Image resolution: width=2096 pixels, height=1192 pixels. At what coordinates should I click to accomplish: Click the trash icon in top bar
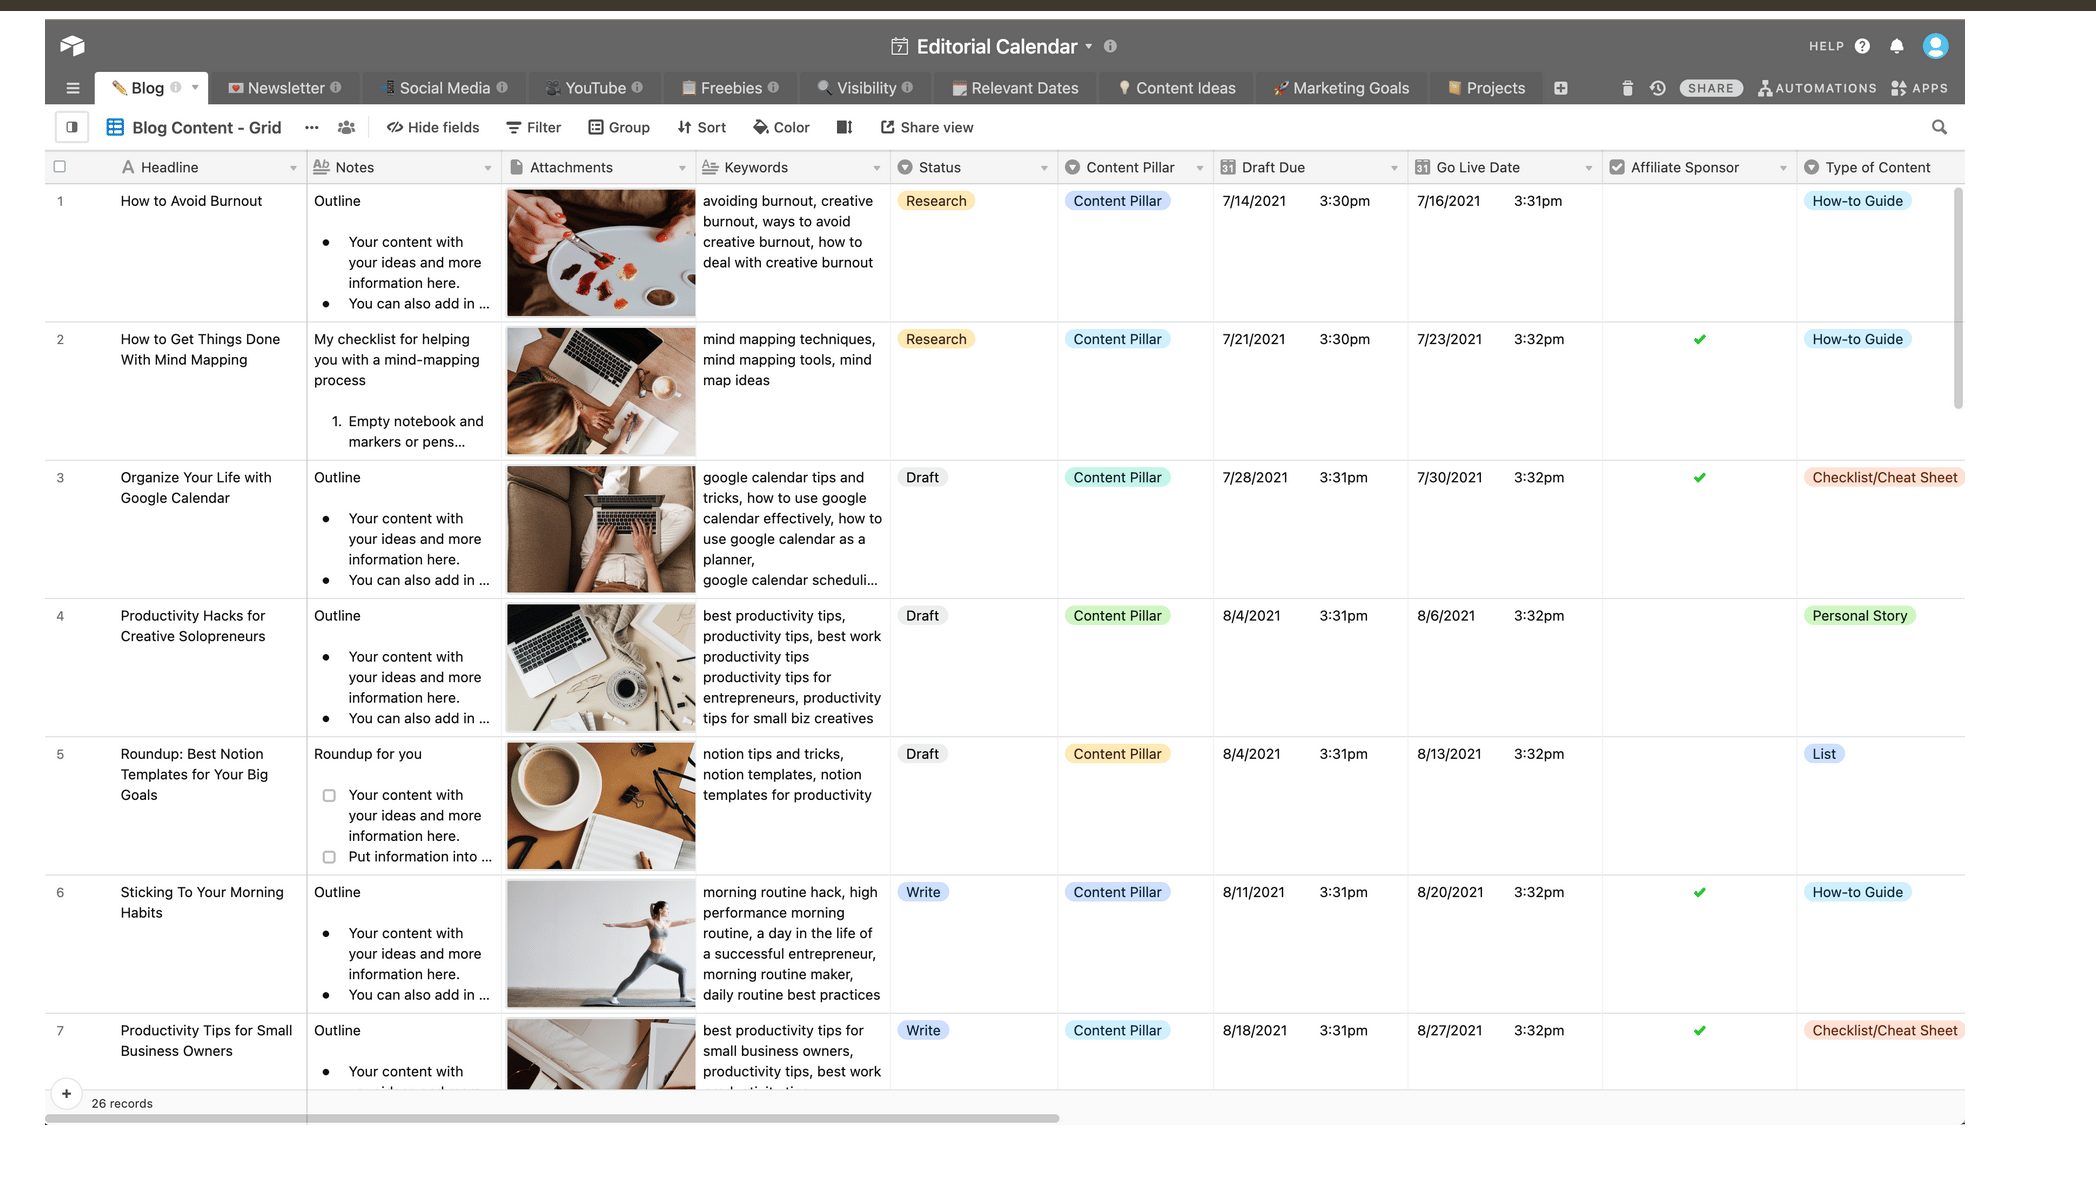pos(1627,88)
